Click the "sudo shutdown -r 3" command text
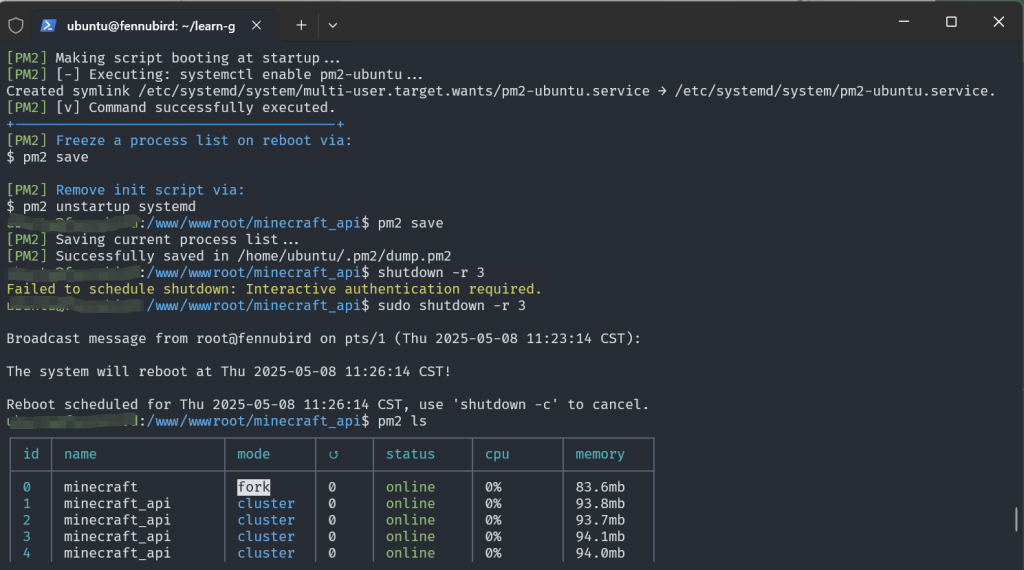This screenshot has width=1024, height=570. click(x=451, y=306)
